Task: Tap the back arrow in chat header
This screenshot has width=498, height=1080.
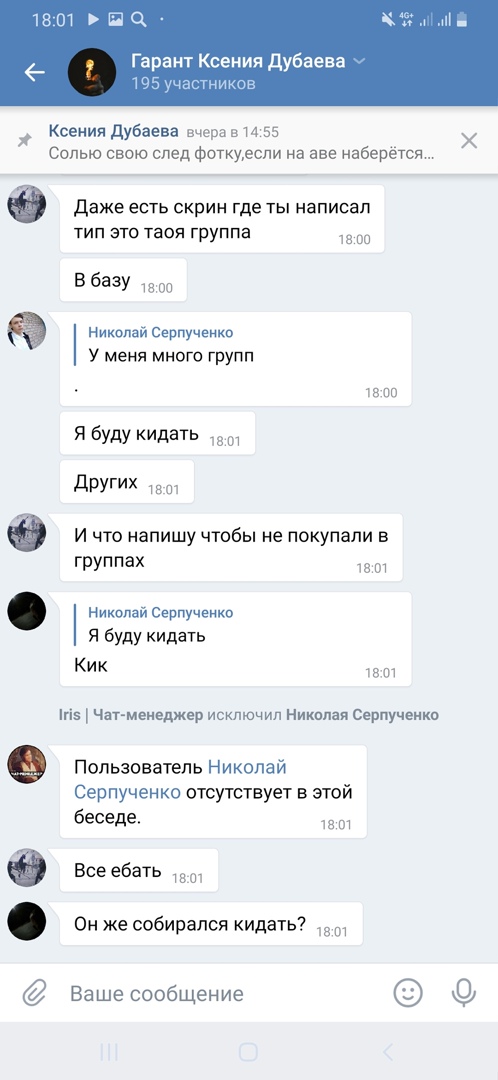Action: click(x=34, y=72)
